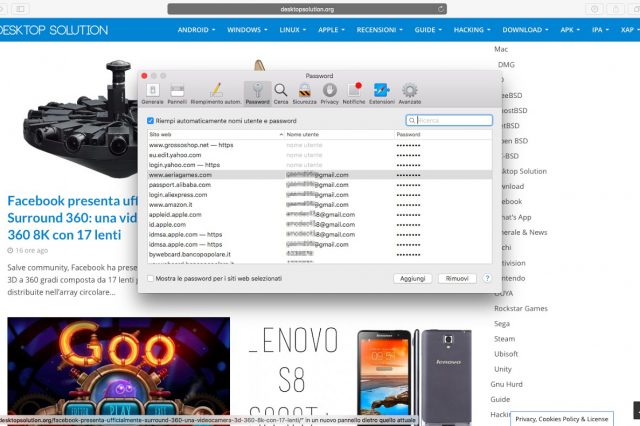Open the Surround 360 camera thumbnail

(80, 118)
